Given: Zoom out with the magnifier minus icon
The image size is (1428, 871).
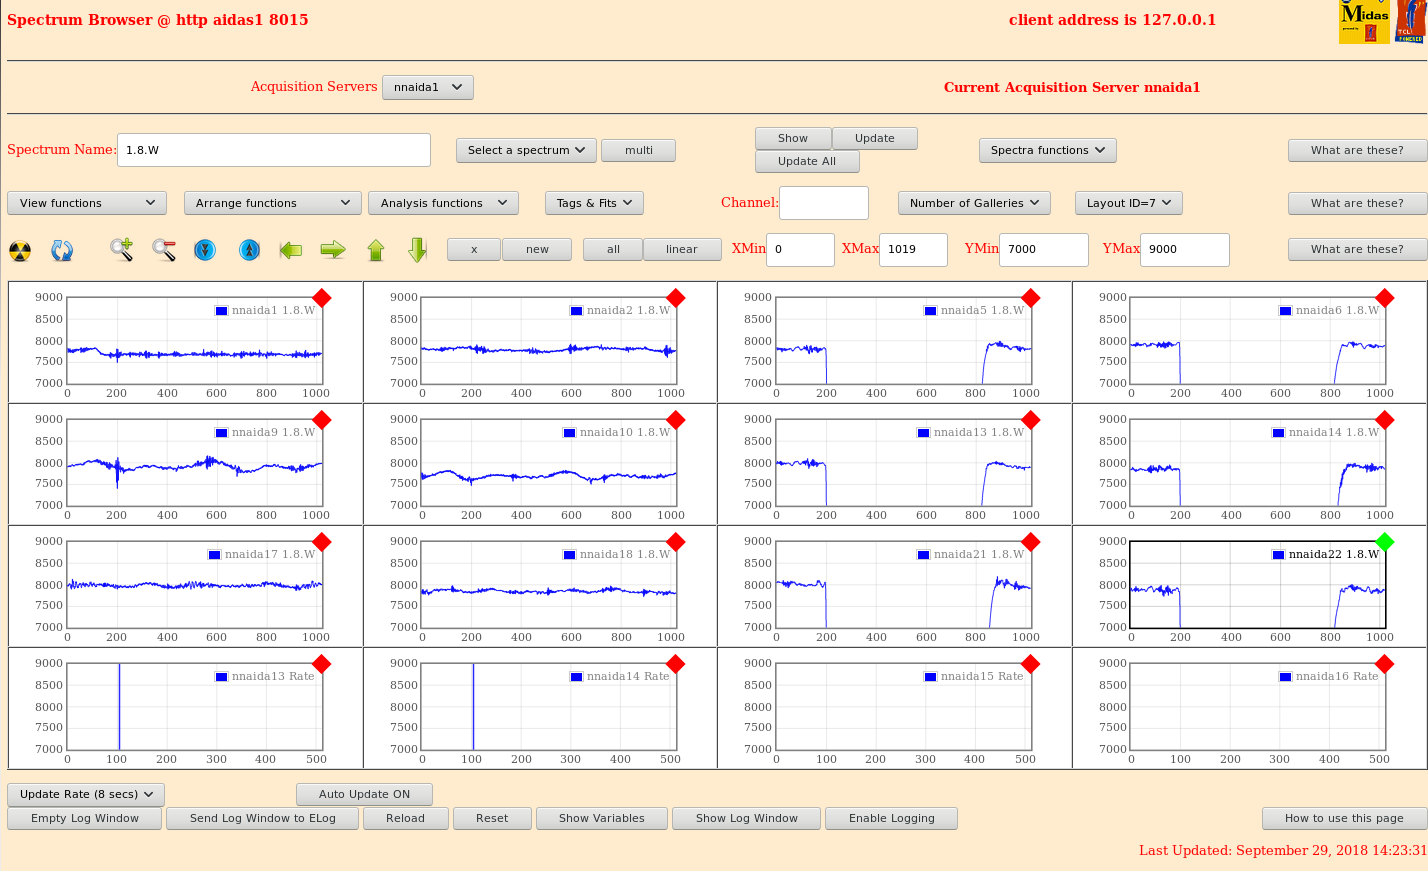Looking at the screenshot, I should 164,250.
